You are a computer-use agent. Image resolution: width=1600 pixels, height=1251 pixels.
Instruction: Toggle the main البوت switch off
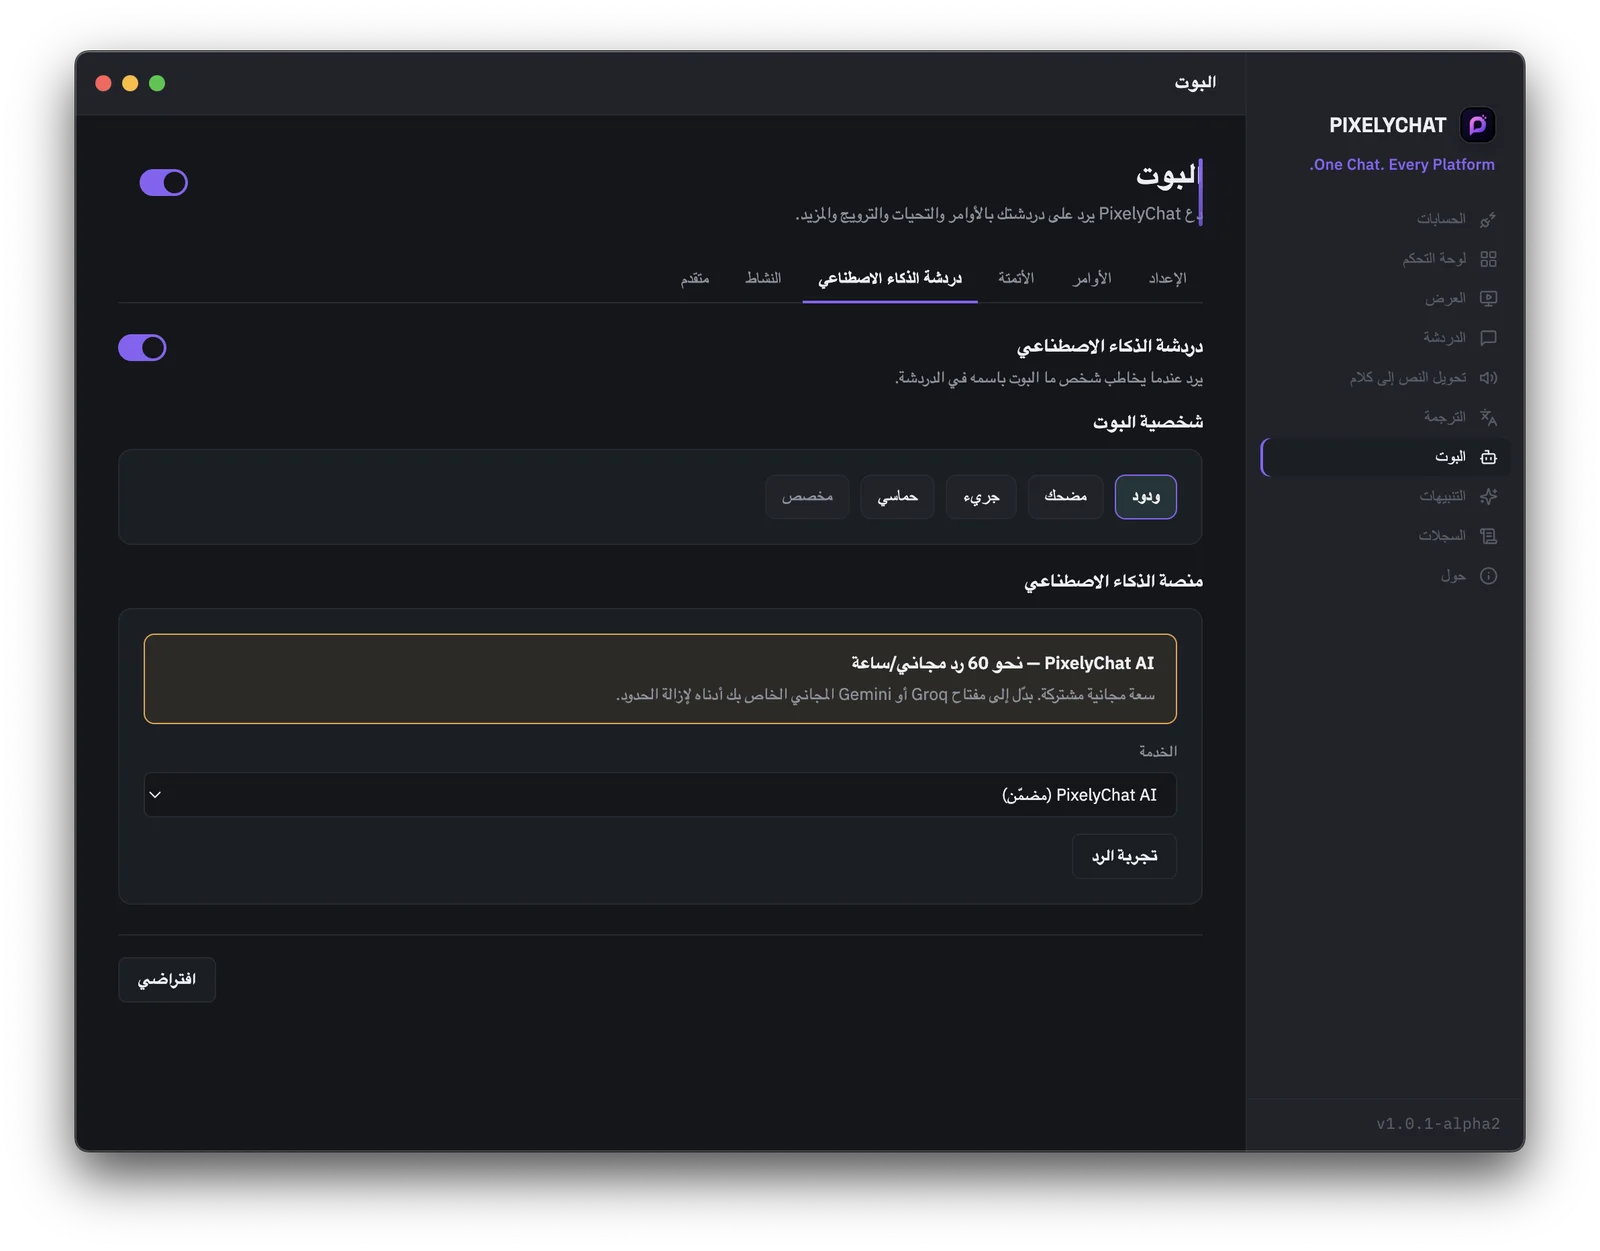(163, 182)
